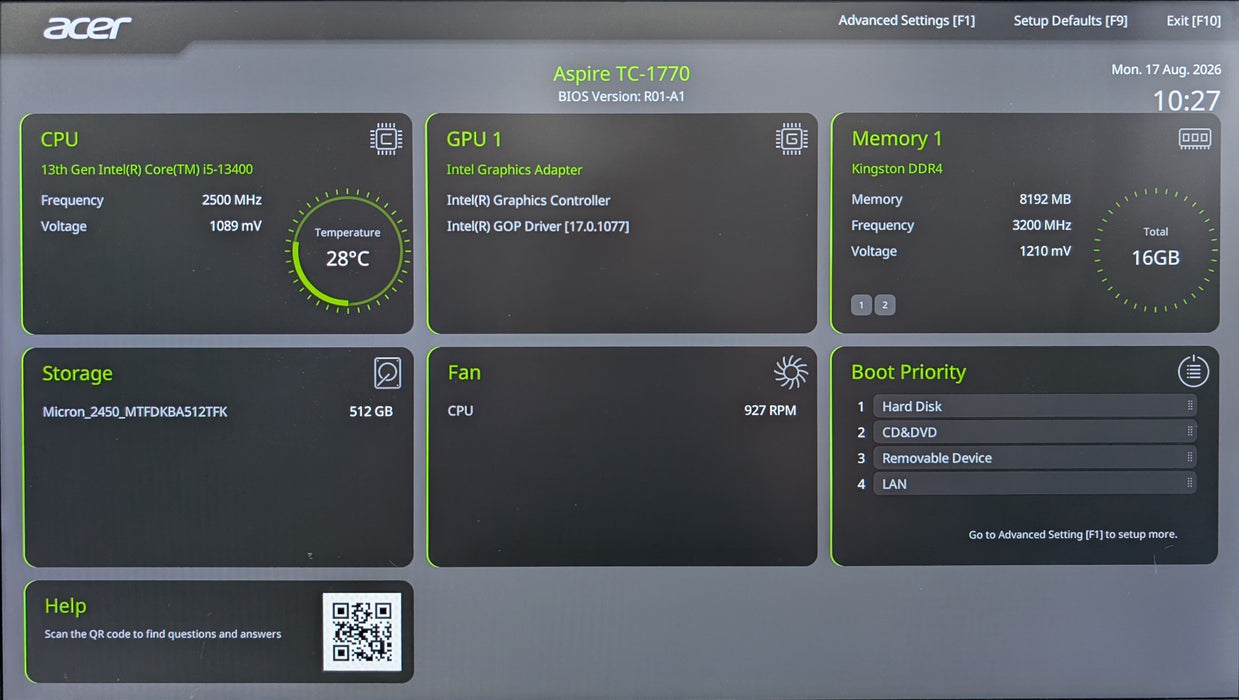Select memory slot 1 button
1239x700 pixels.
(x=861, y=305)
